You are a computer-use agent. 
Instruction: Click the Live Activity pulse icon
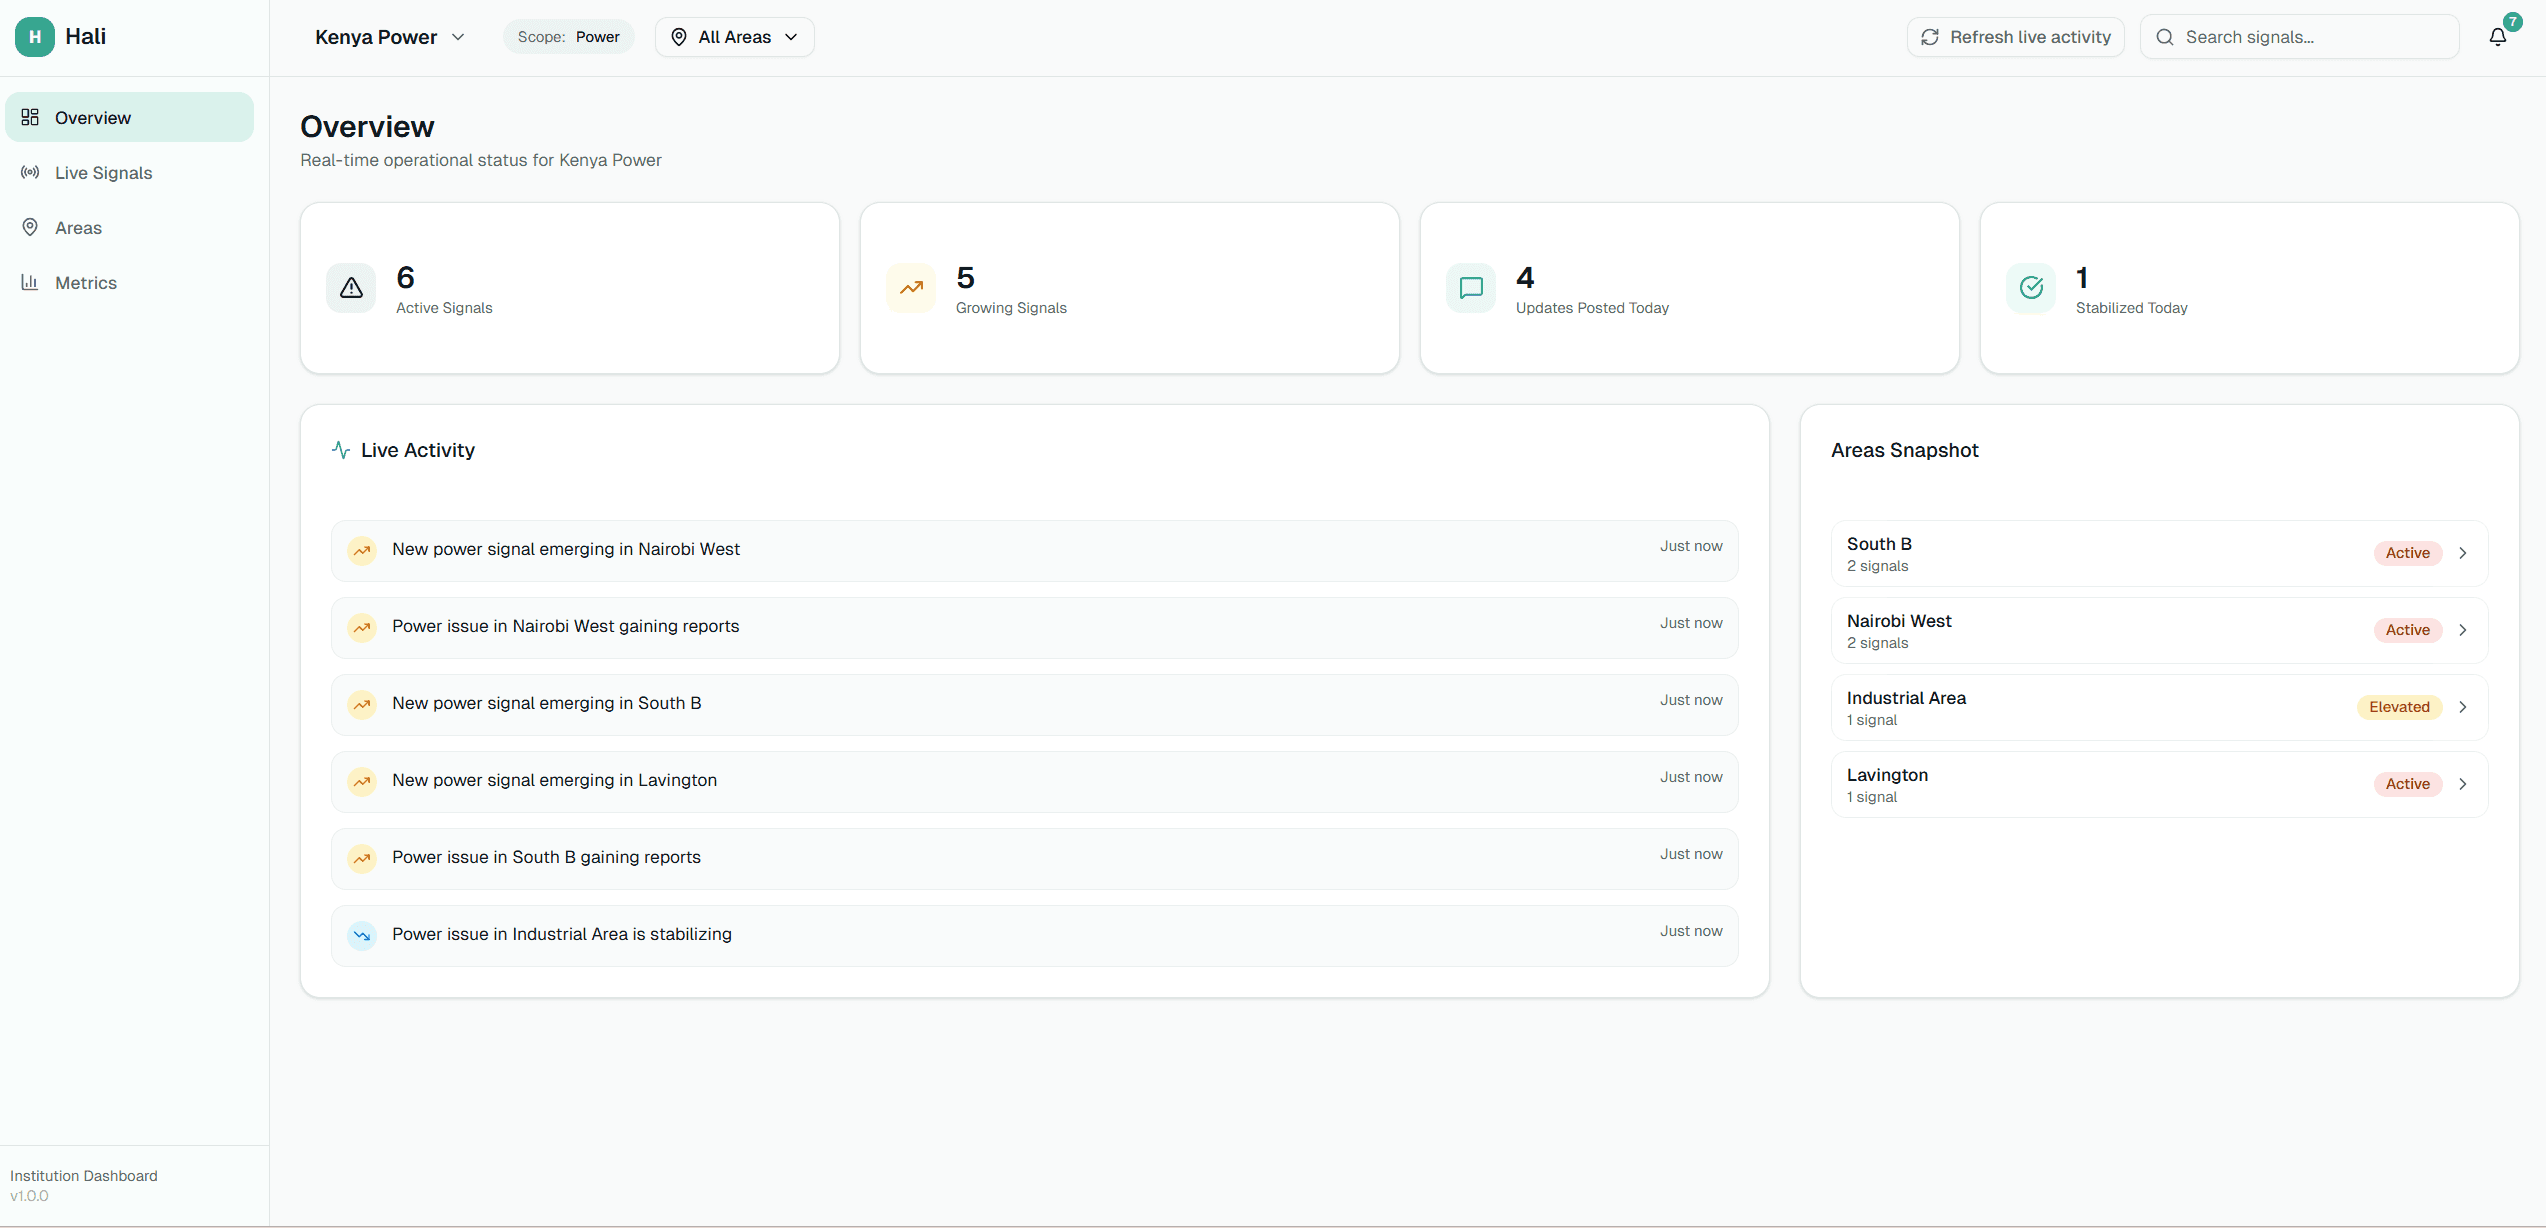pyautogui.click(x=341, y=450)
